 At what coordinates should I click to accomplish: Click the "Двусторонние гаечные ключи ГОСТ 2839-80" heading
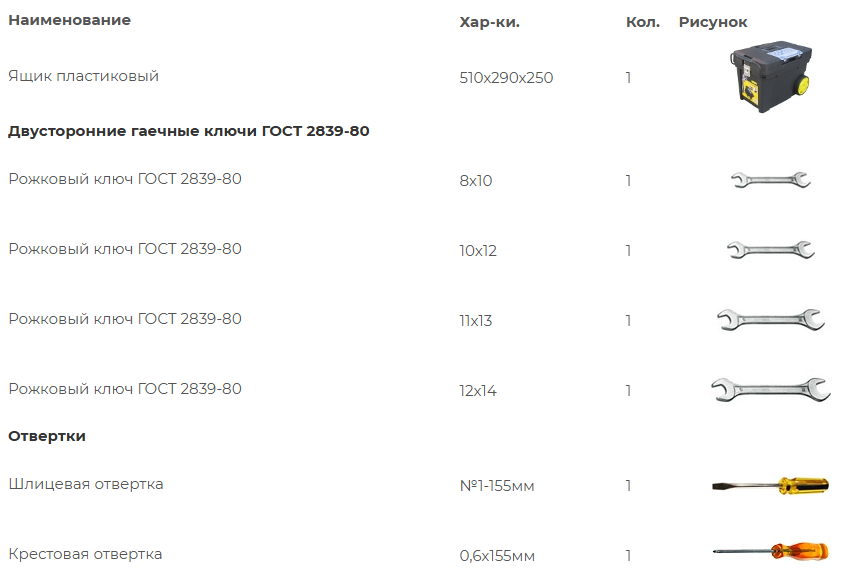tap(190, 131)
